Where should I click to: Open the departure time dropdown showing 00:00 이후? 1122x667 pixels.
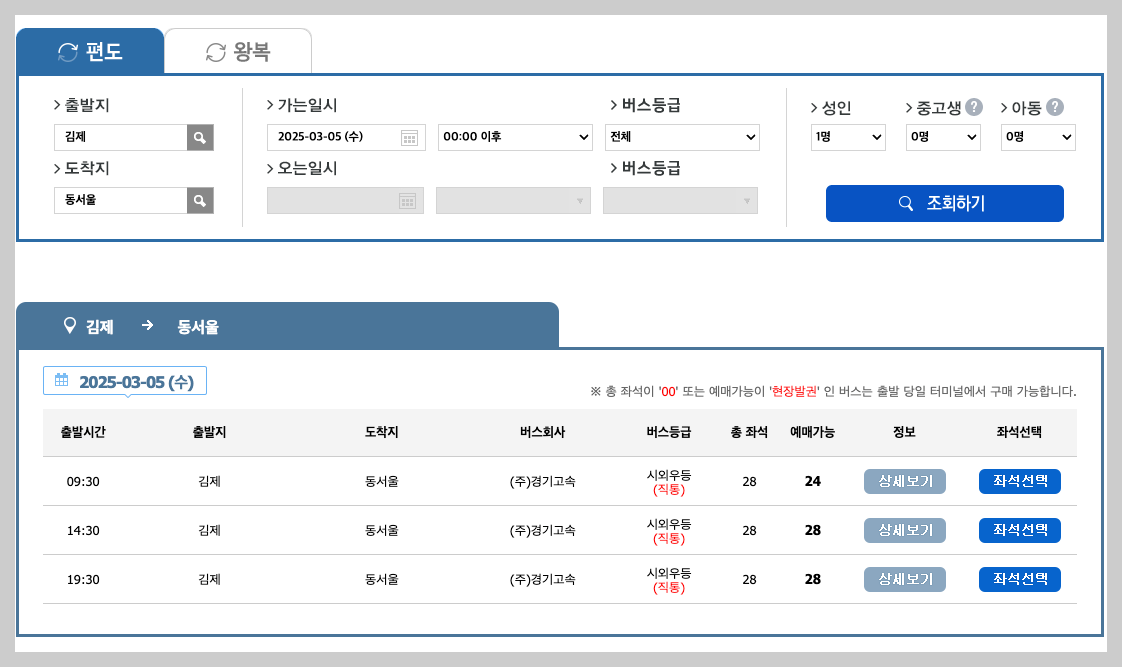pos(514,136)
